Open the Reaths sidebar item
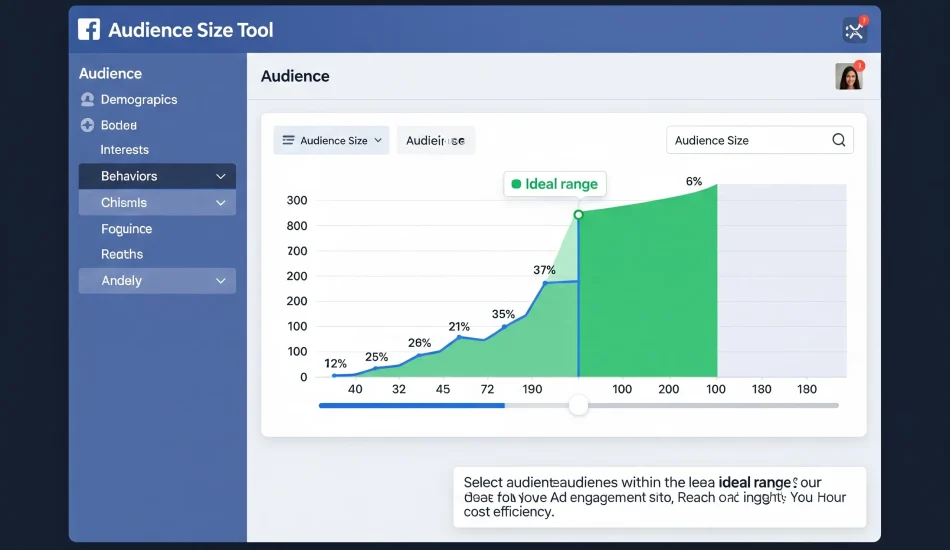The width and height of the screenshot is (950, 550). 122,255
